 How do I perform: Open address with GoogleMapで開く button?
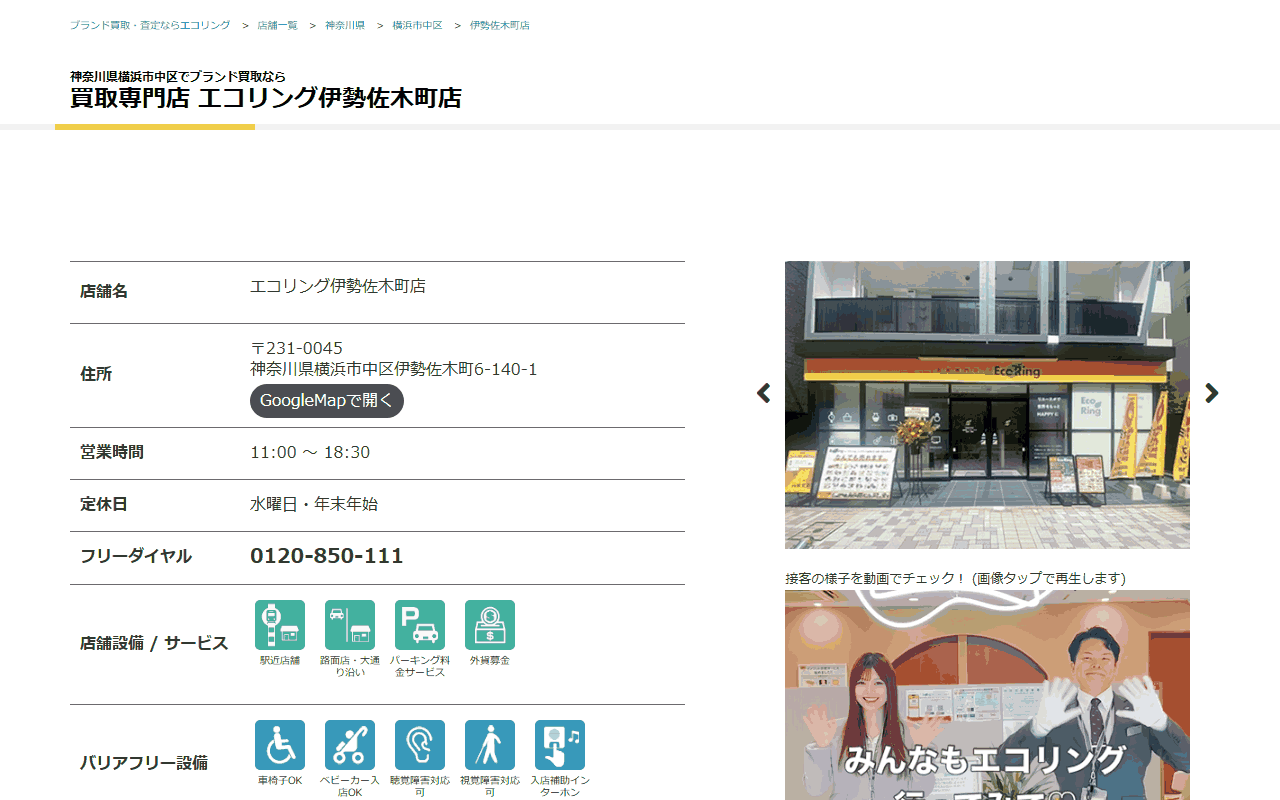pos(327,401)
